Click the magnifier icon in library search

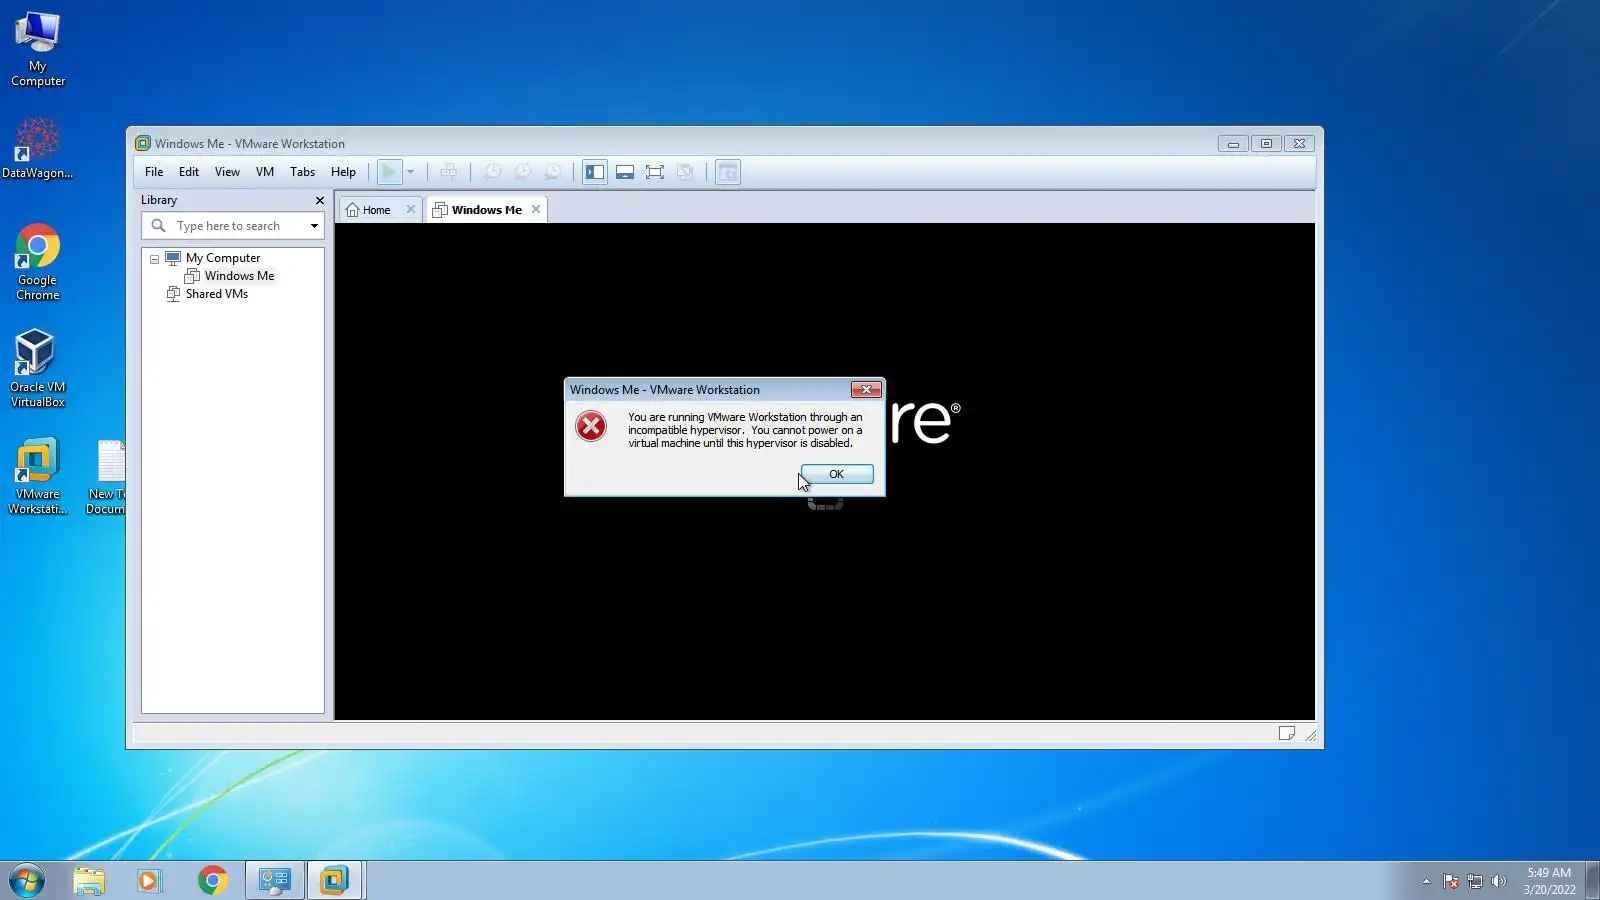pyautogui.click(x=158, y=226)
